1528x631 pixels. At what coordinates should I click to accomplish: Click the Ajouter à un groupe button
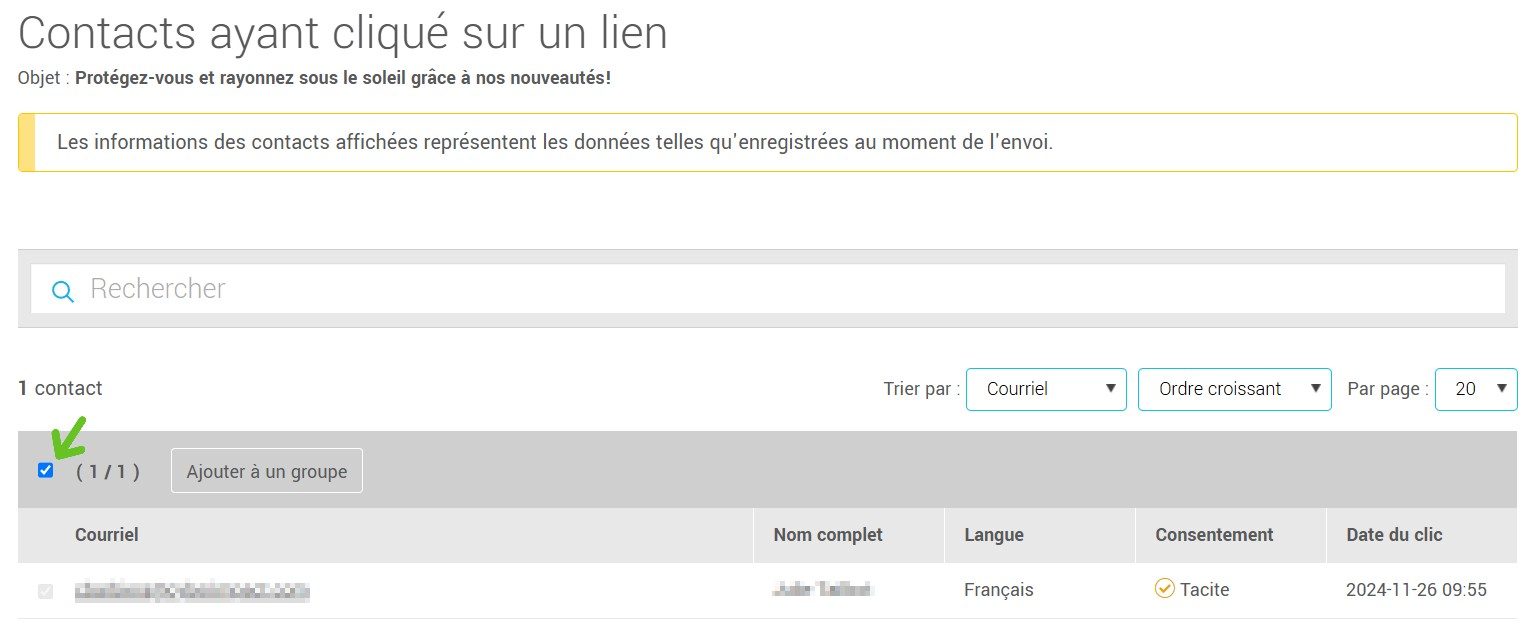(x=266, y=470)
